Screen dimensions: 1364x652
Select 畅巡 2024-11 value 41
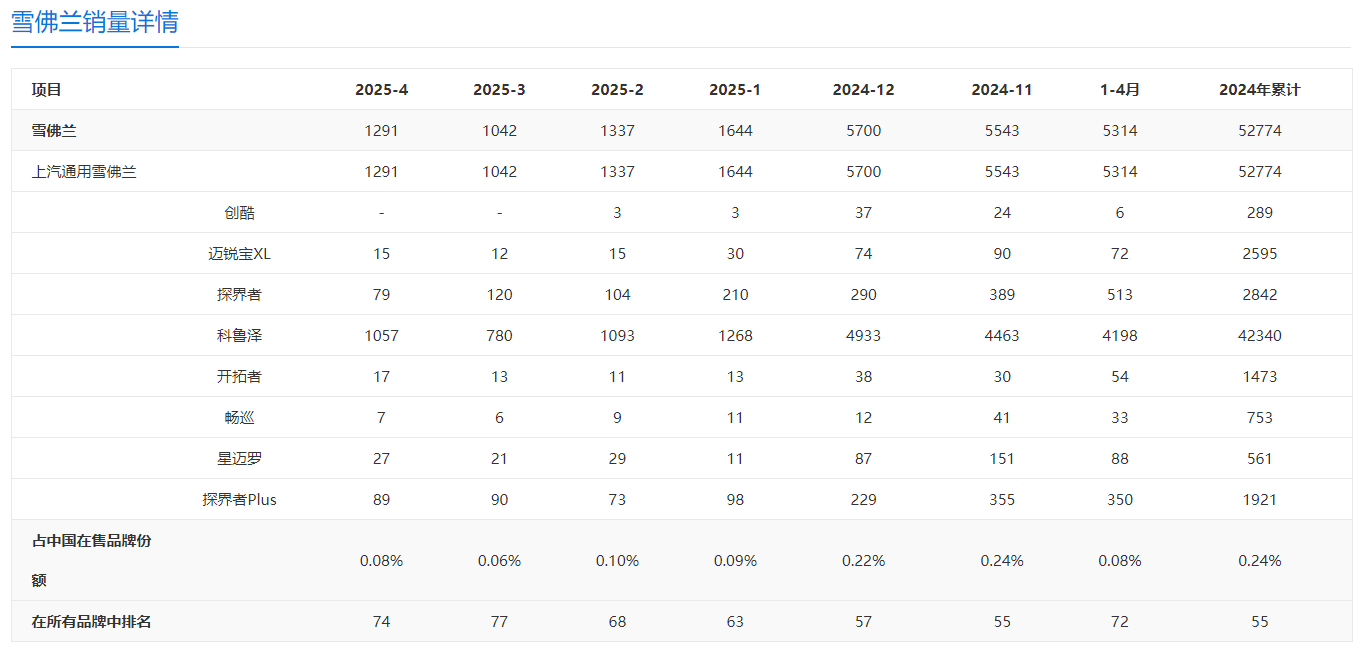click(1002, 418)
